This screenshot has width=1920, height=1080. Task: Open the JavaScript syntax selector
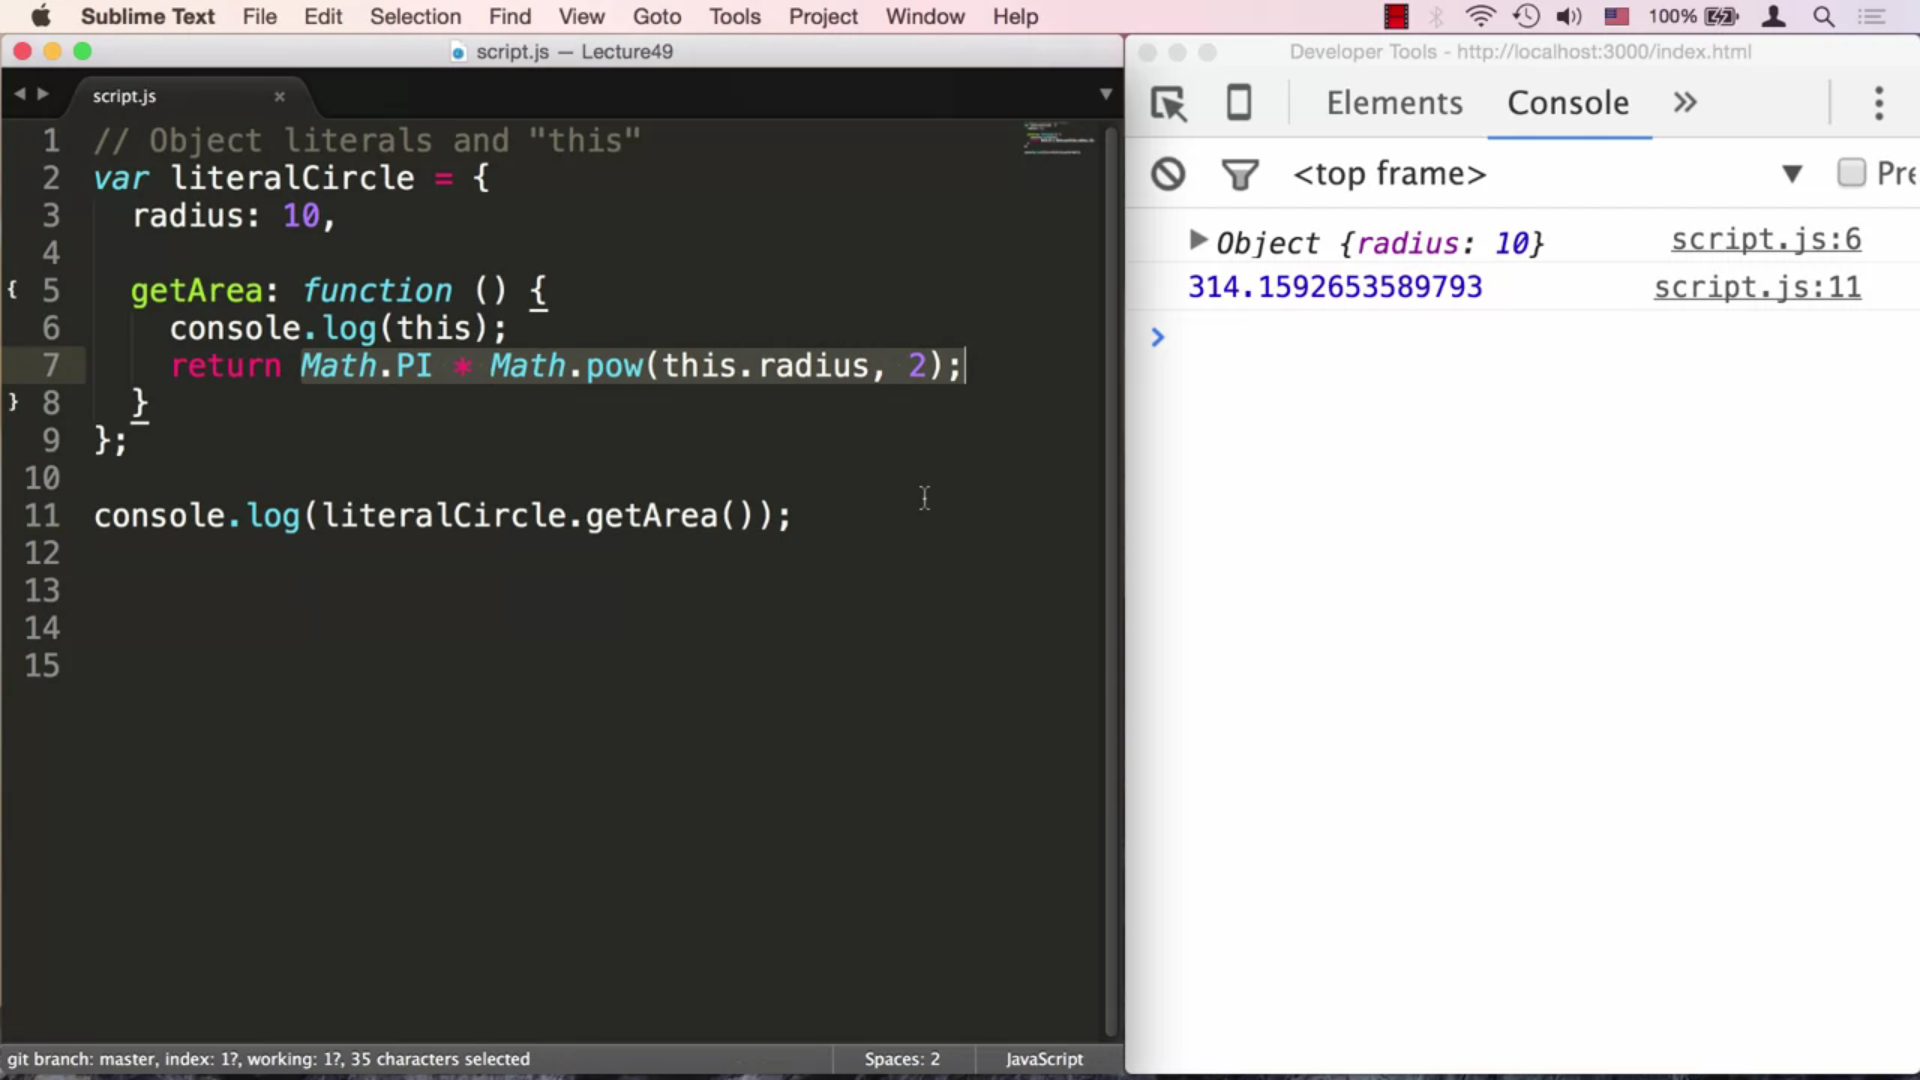point(1044,1059)
